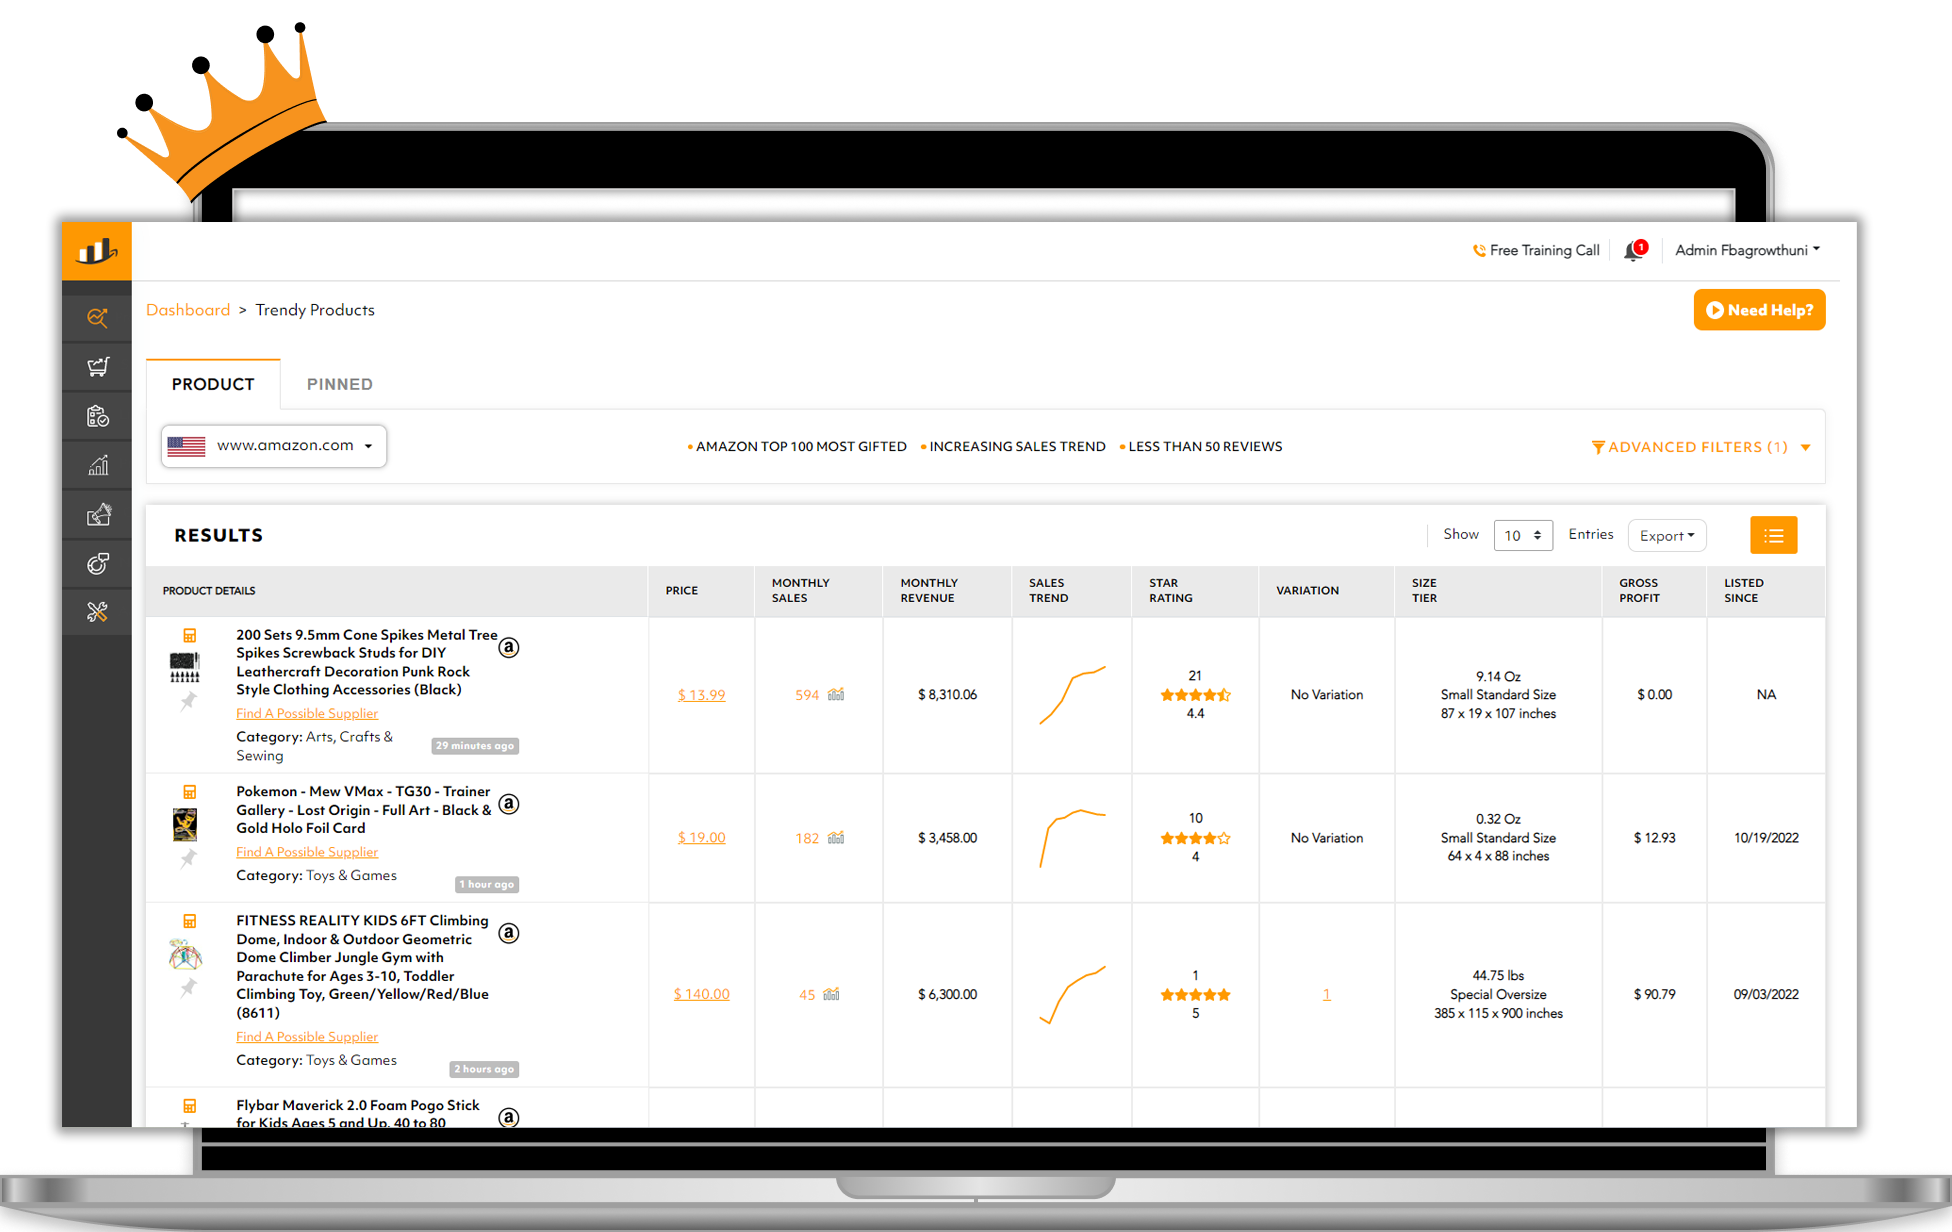Switch to the PINNED tab

coord(339,384)
